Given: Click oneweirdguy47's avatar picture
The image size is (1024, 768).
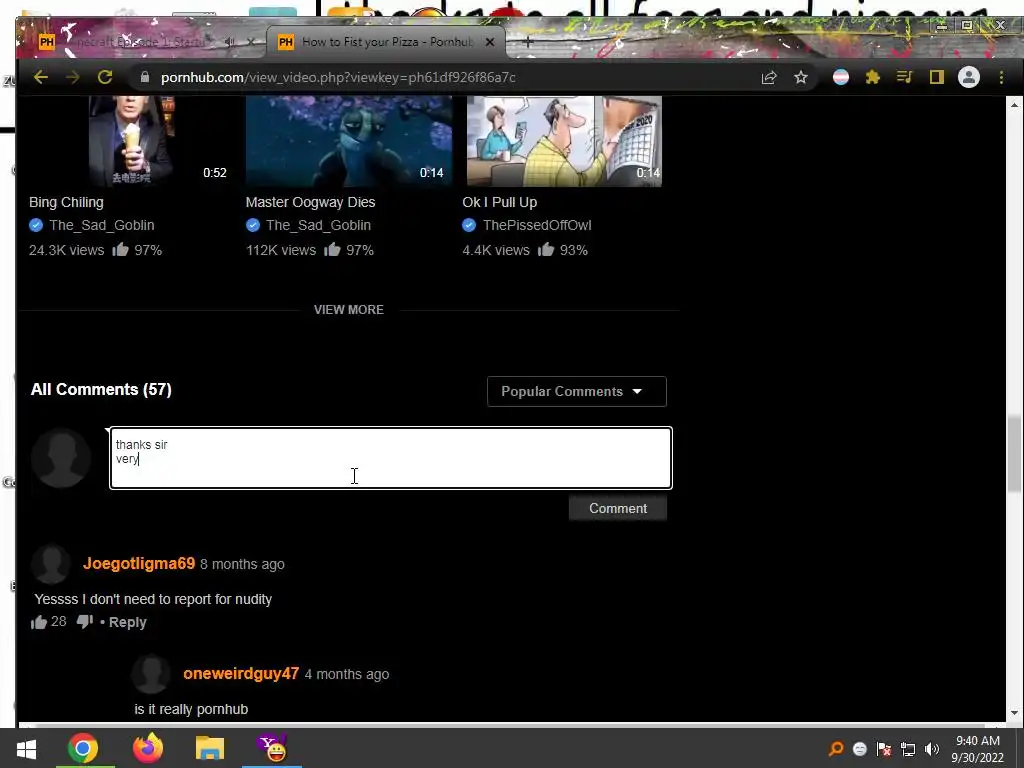Looking at the screenshot, I should click(151, 673).
